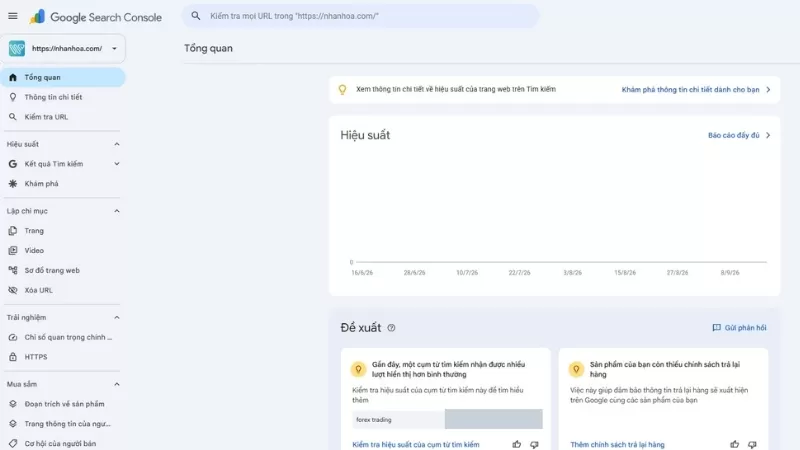Expand the Kết quả Tìm kiếm chevron
The height and width of the screenshot is (450, 800).
coord(116,164)
